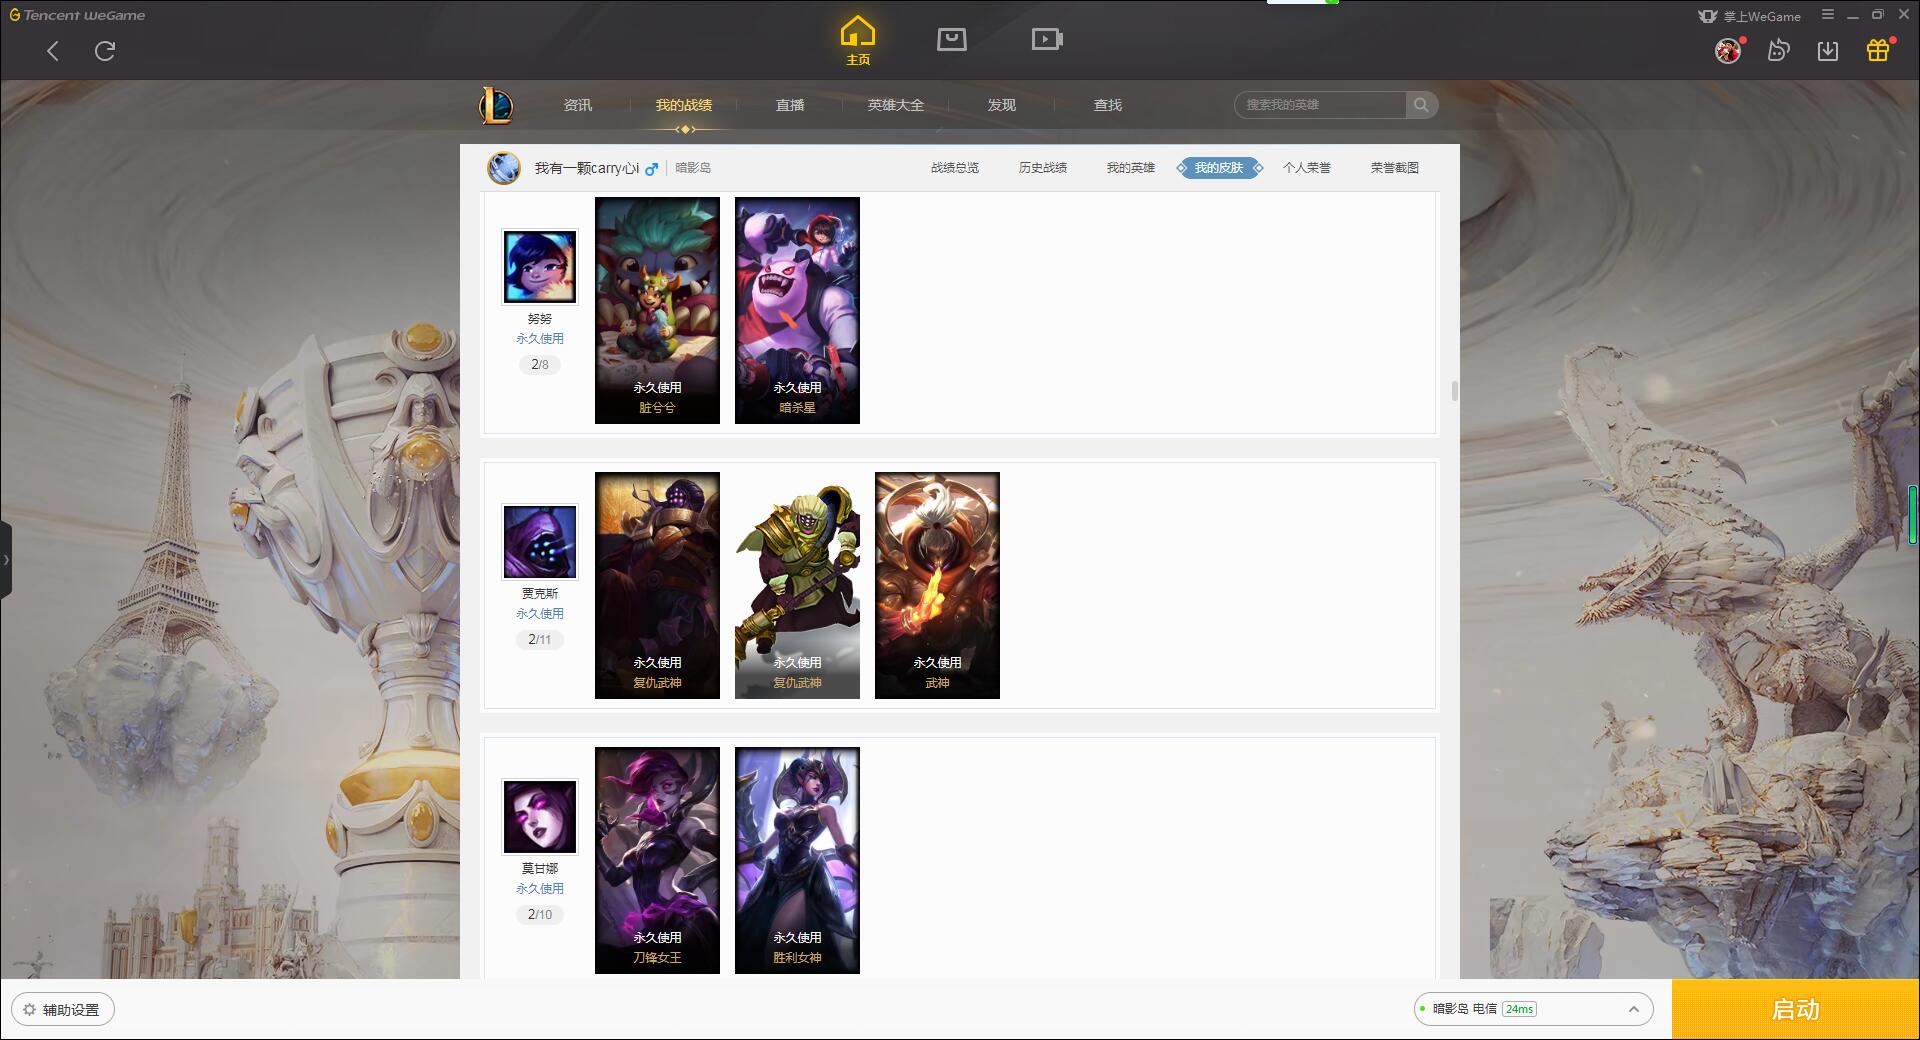
Task: Open the store bag icon in the top bar
Action: click(x=952, y=39)
